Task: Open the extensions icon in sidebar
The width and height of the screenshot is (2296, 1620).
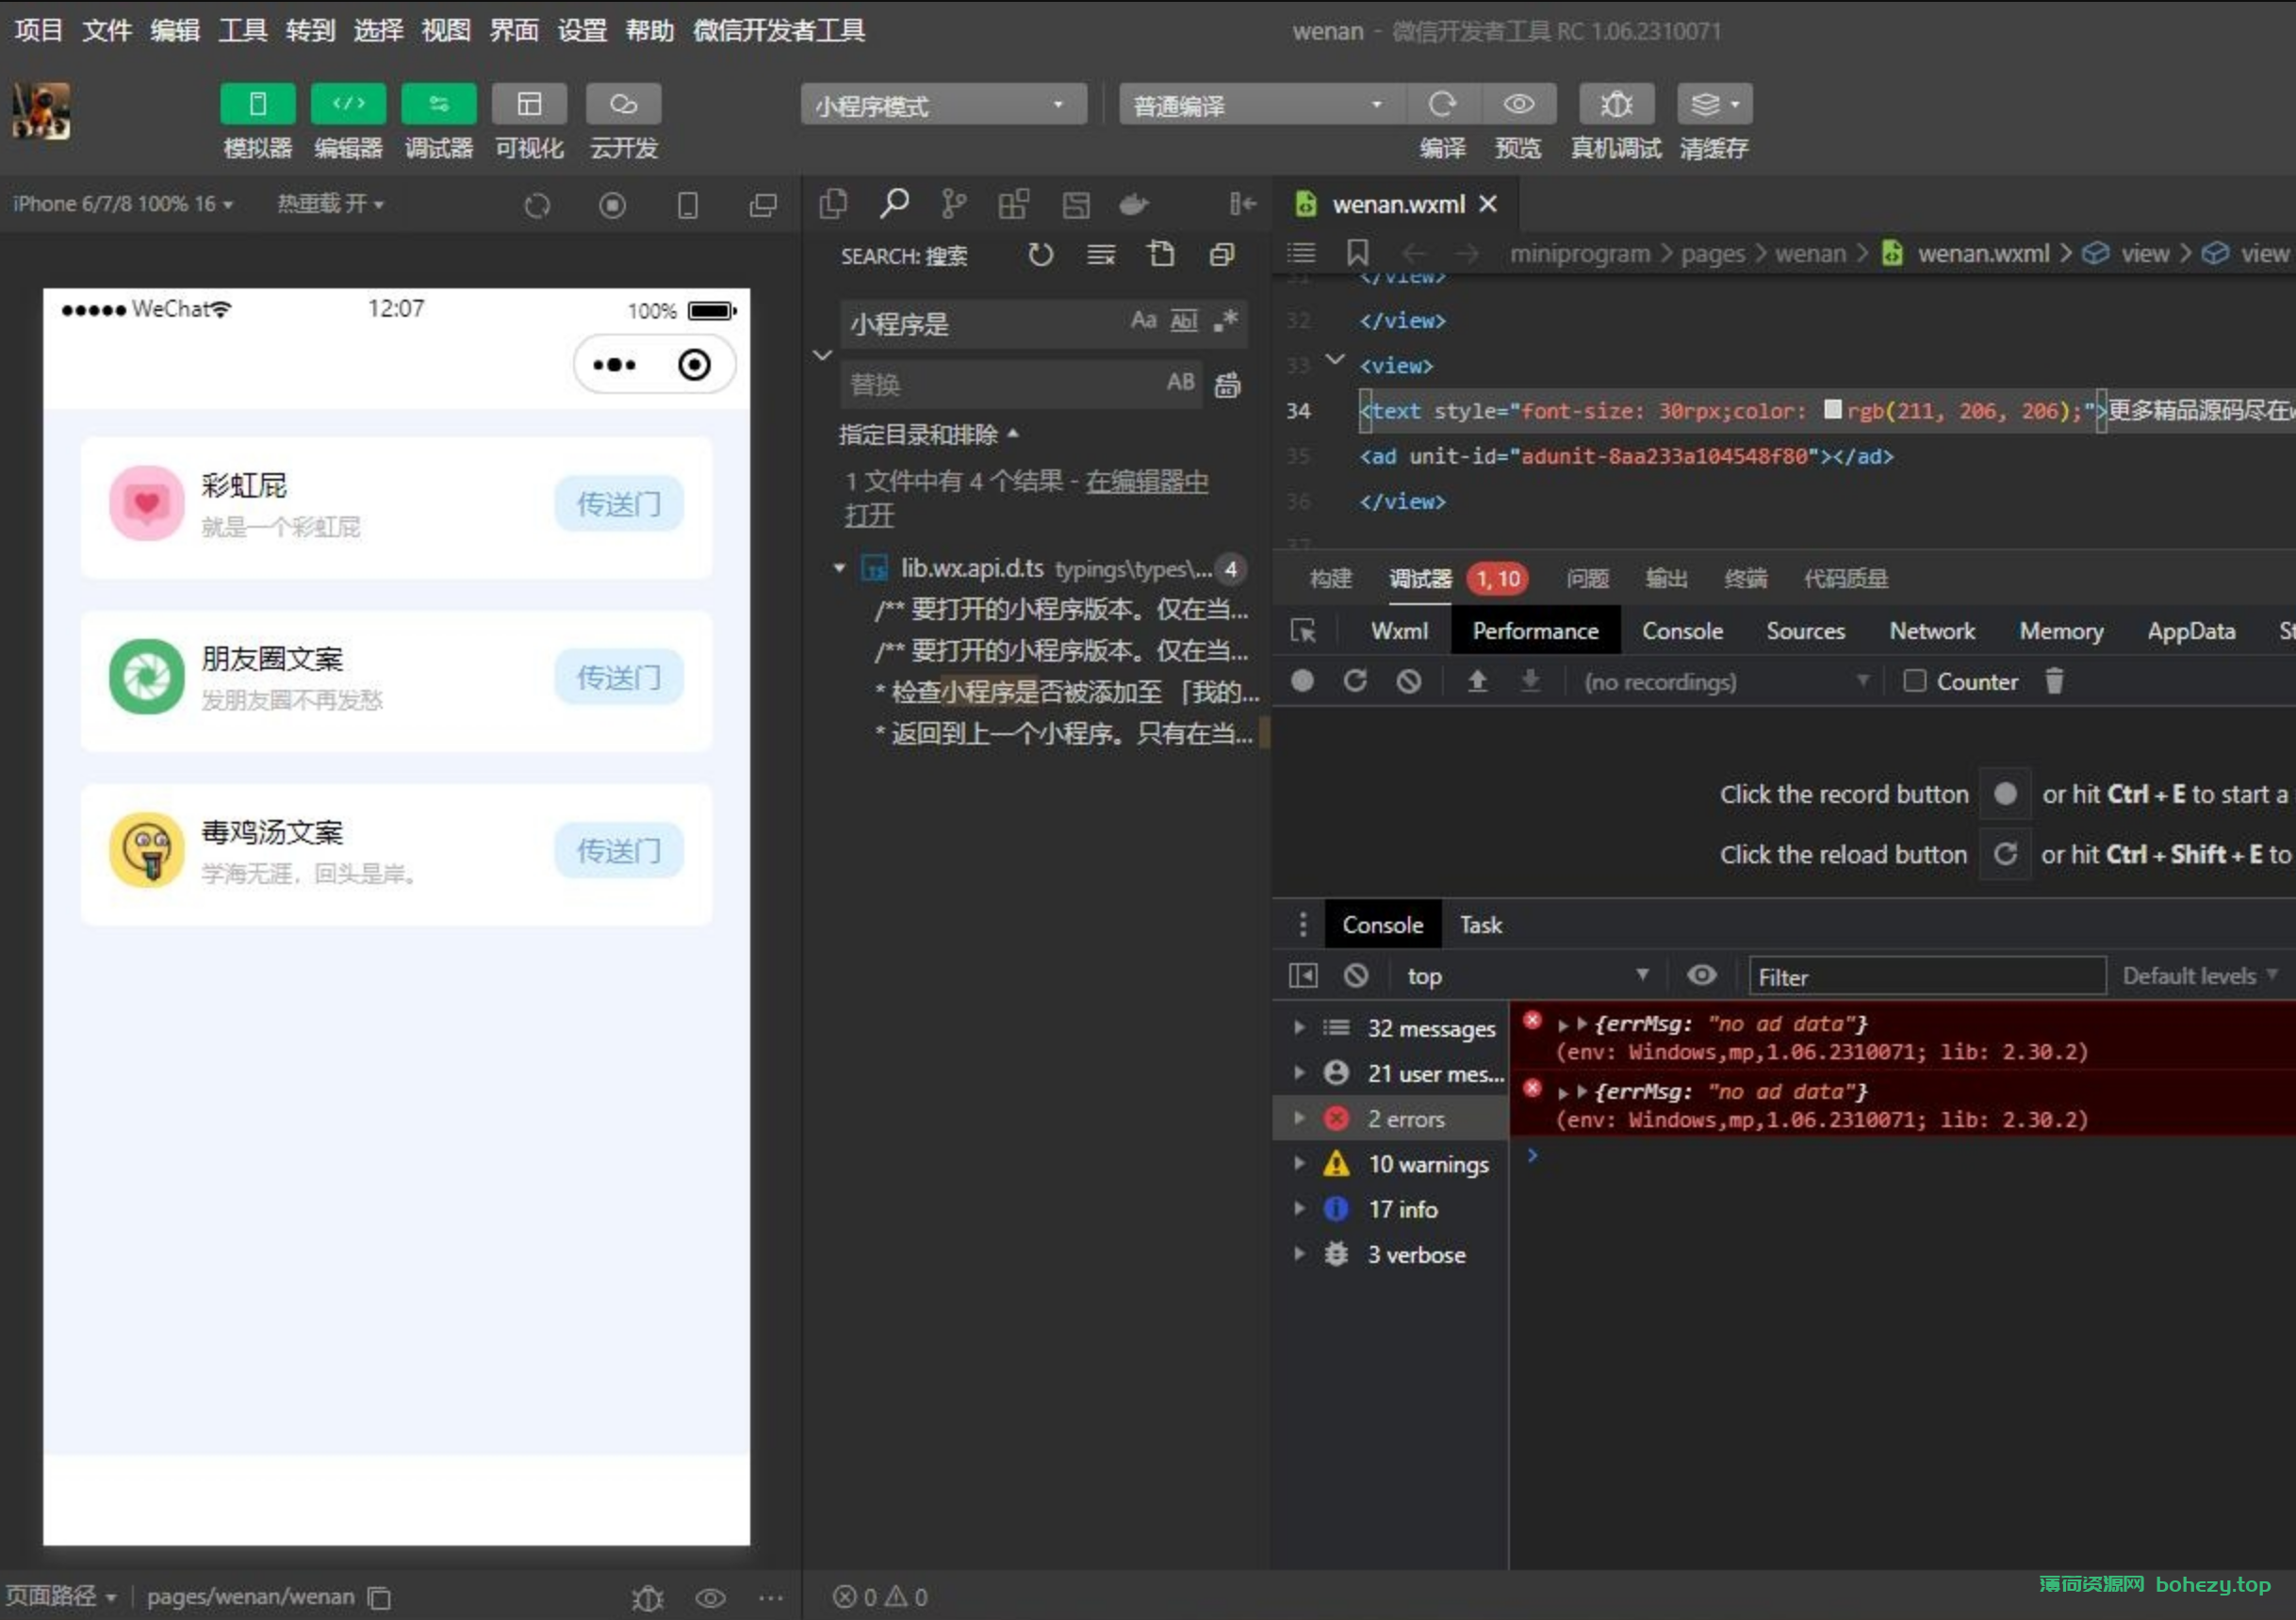Action: point(1013,204)
